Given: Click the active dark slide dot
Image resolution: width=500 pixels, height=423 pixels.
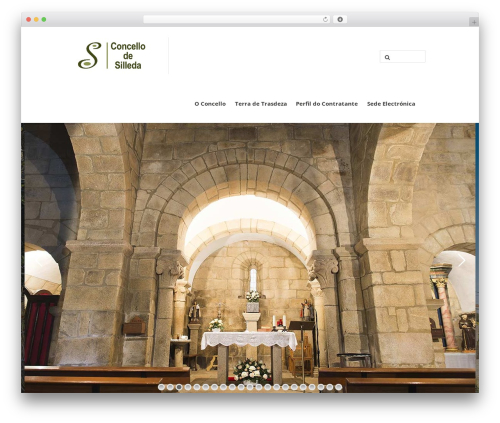Looking at the screenshot, I should click(179, 387).
